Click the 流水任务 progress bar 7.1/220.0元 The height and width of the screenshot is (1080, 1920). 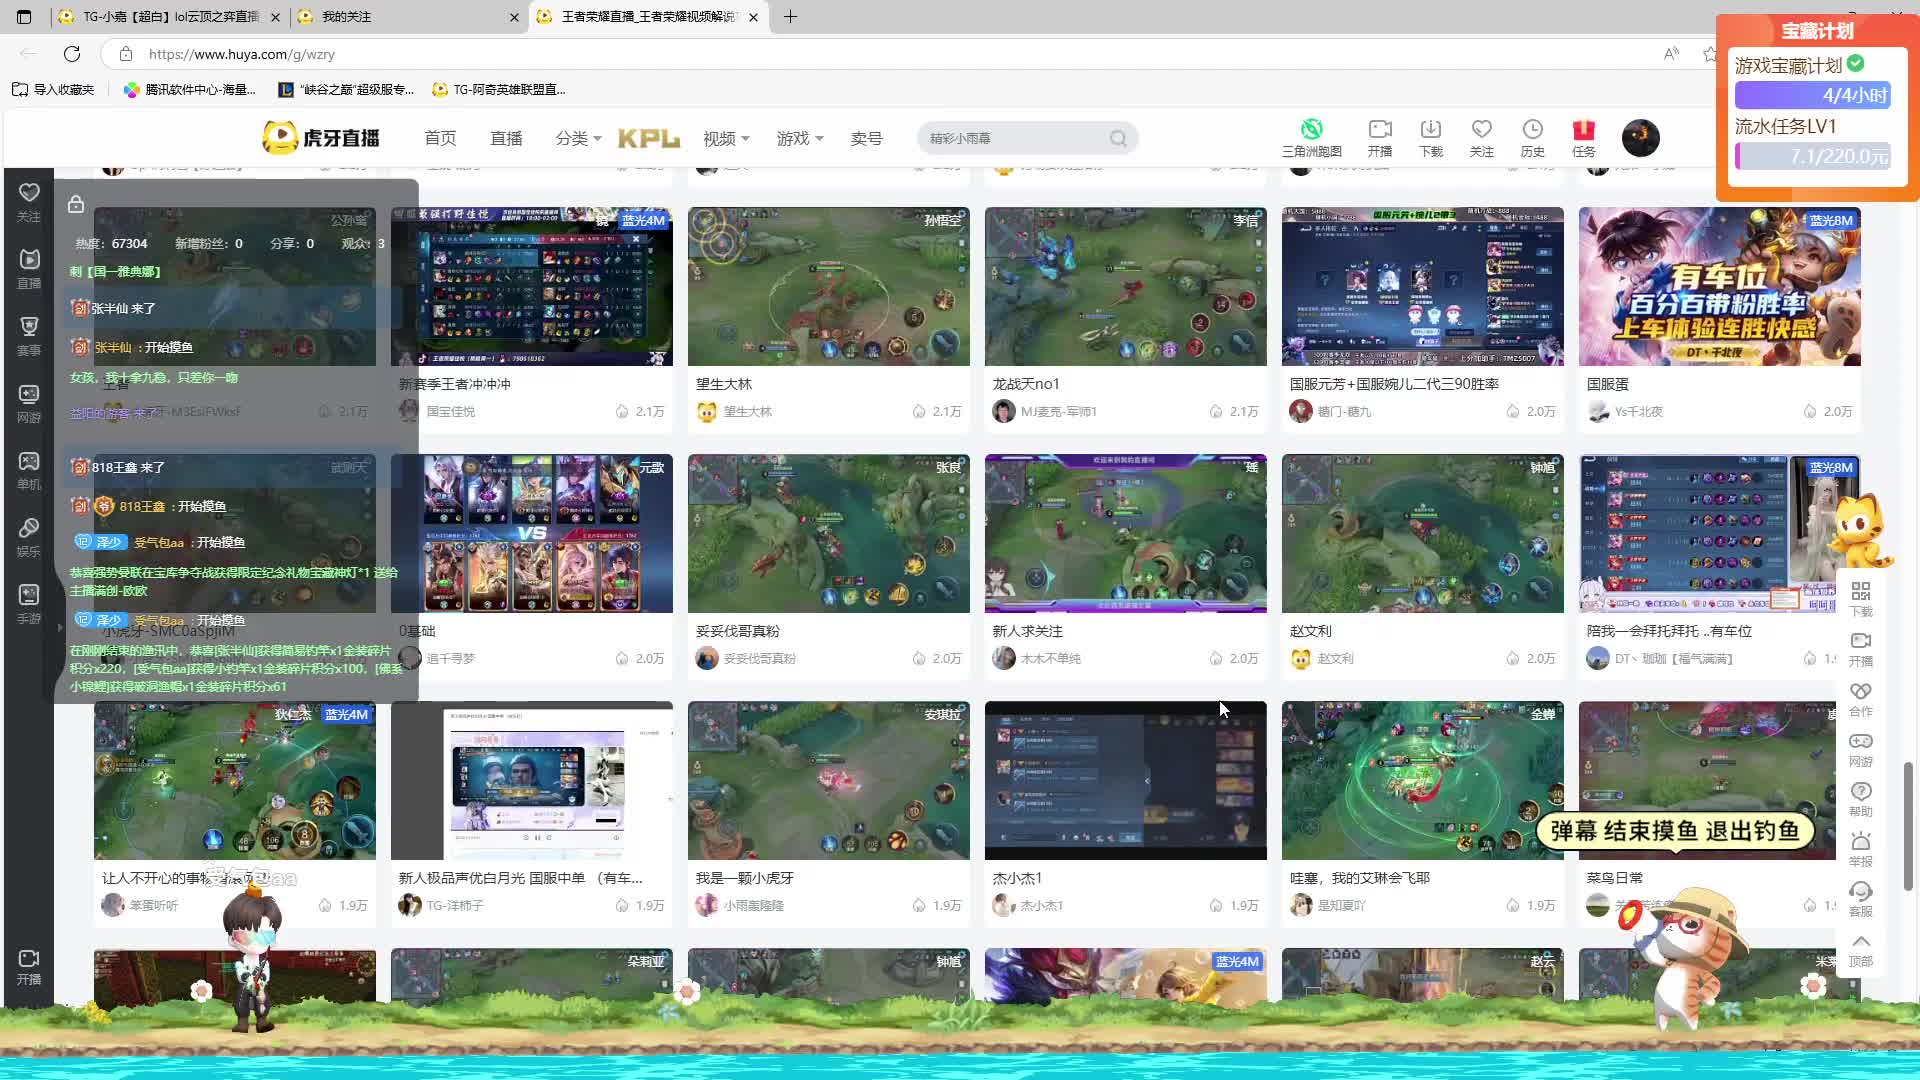pyautogui.click(x=1812, y=157)
